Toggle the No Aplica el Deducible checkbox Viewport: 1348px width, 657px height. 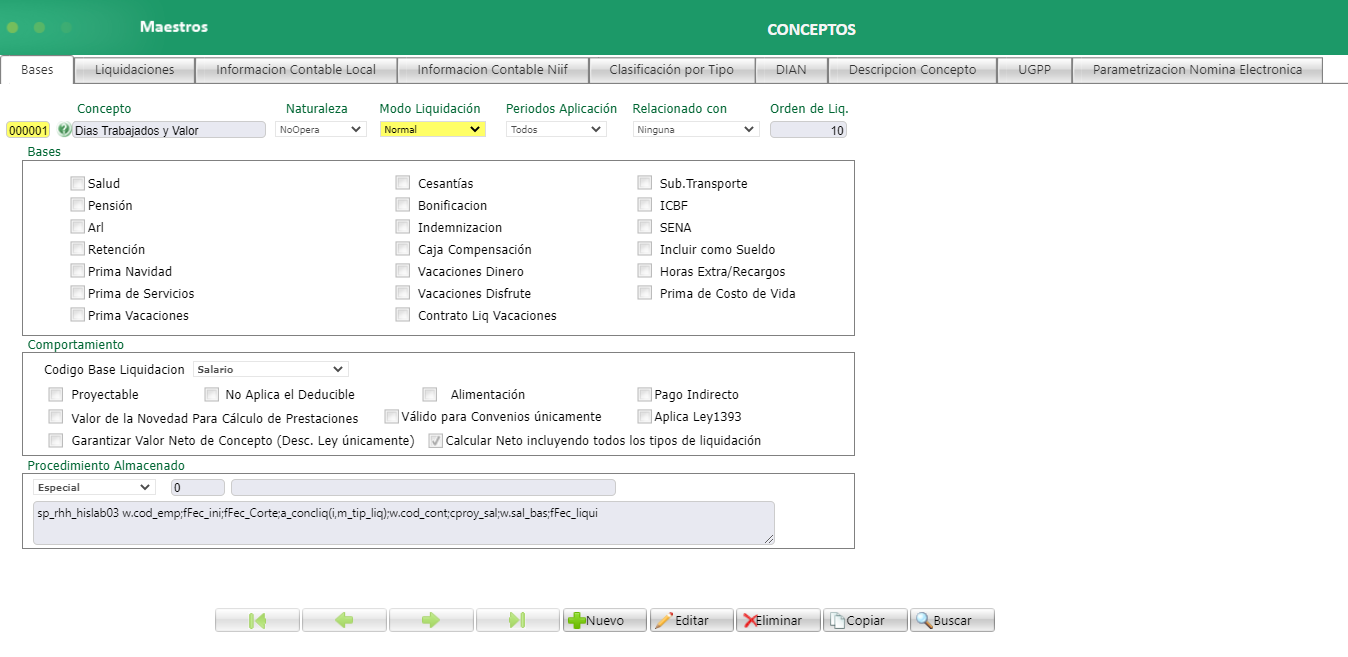(x=212, y=394)
